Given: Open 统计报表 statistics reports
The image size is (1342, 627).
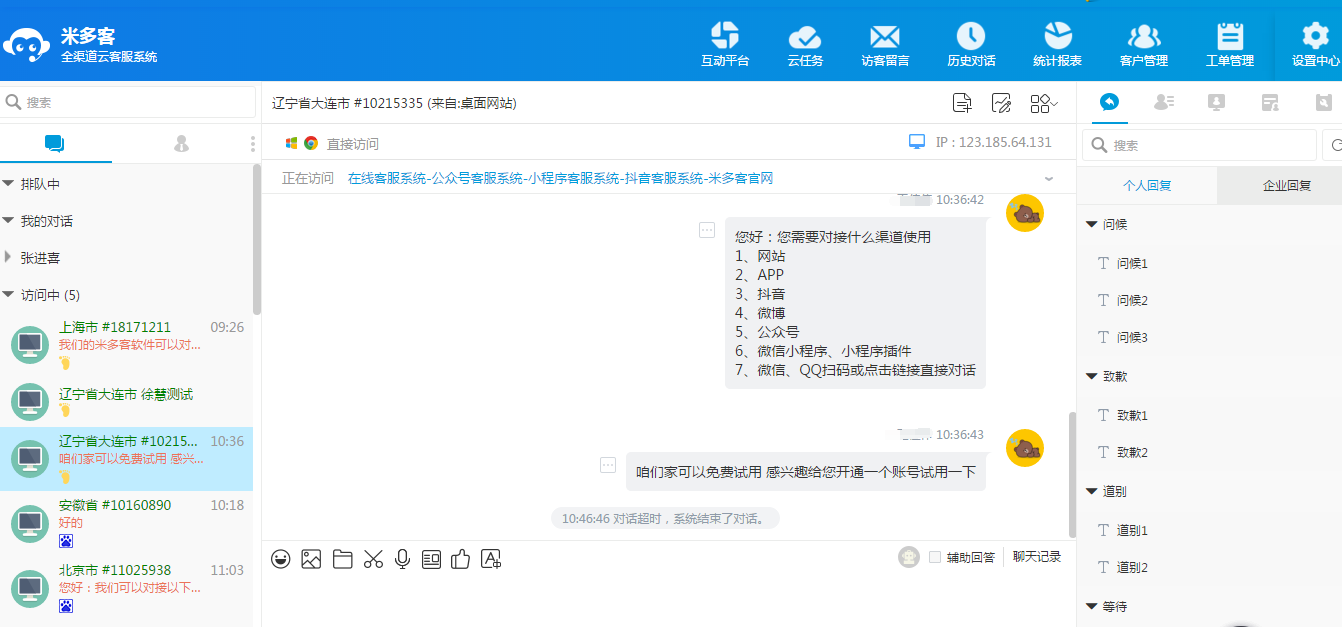Looking at the screenshot, I should [1057, 44].
